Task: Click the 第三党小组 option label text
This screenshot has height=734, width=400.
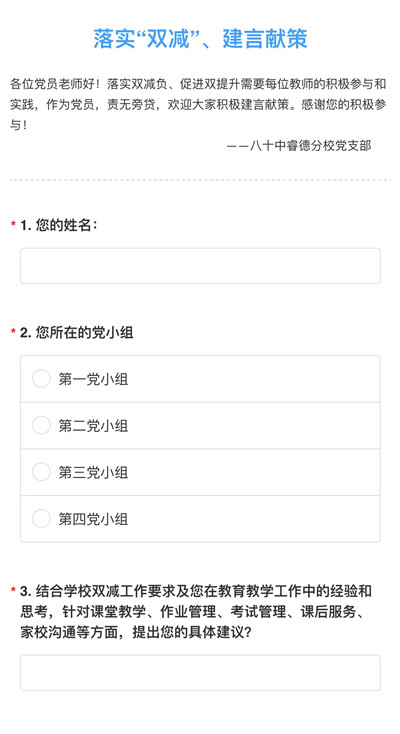Action: coord(93,472)
